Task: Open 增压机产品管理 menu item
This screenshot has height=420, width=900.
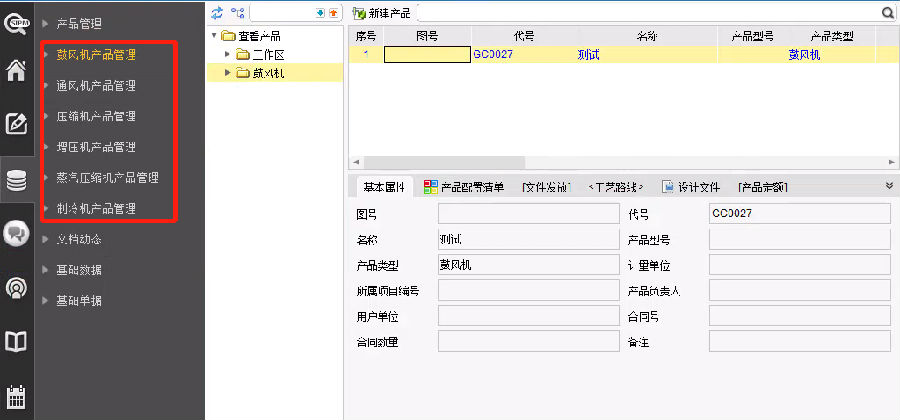Action: 96,147
